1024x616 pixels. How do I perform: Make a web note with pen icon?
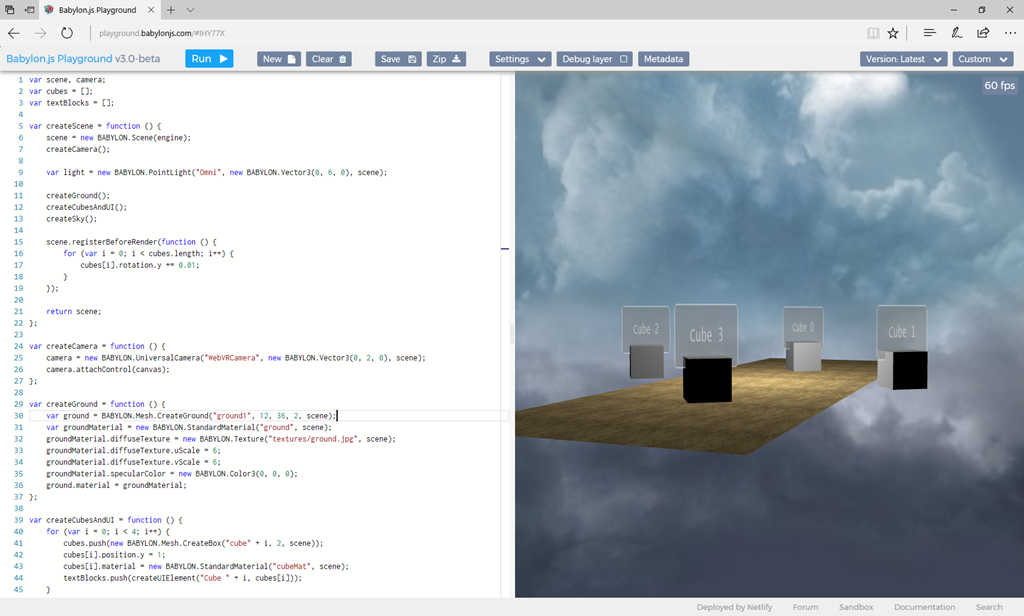(956, 33)
